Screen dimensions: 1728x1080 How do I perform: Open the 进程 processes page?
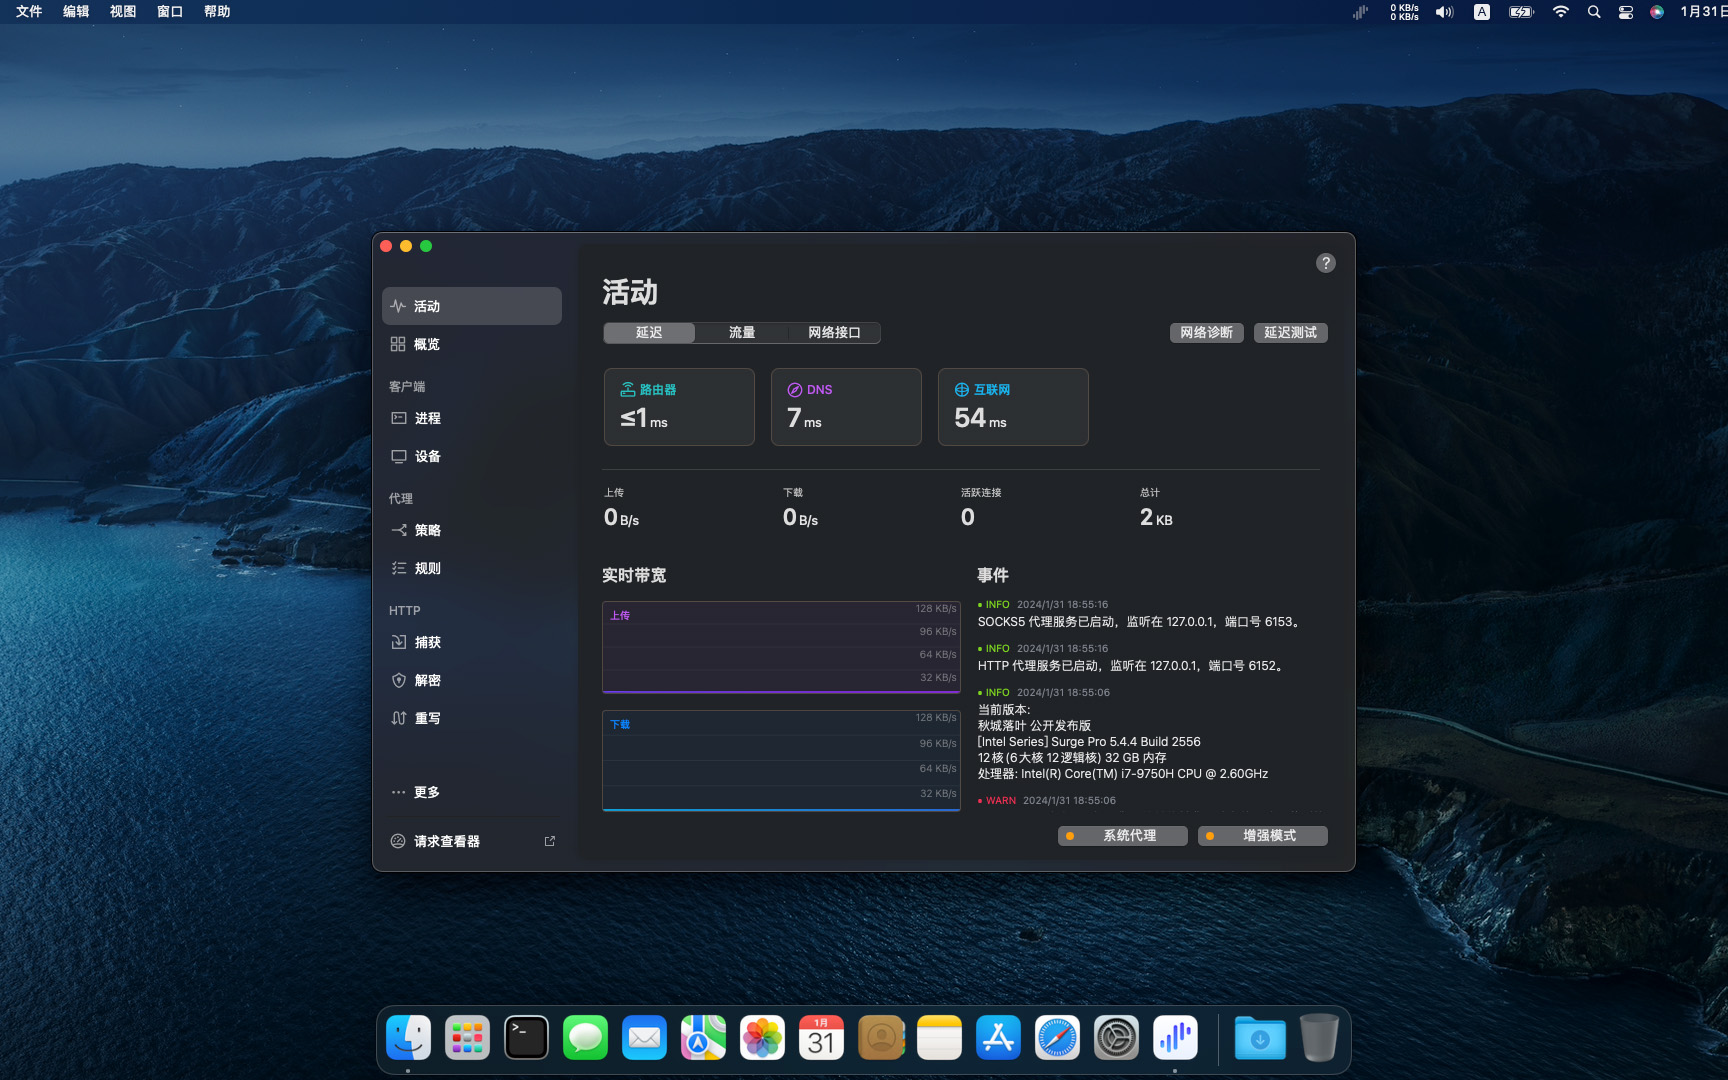[471, 418]
